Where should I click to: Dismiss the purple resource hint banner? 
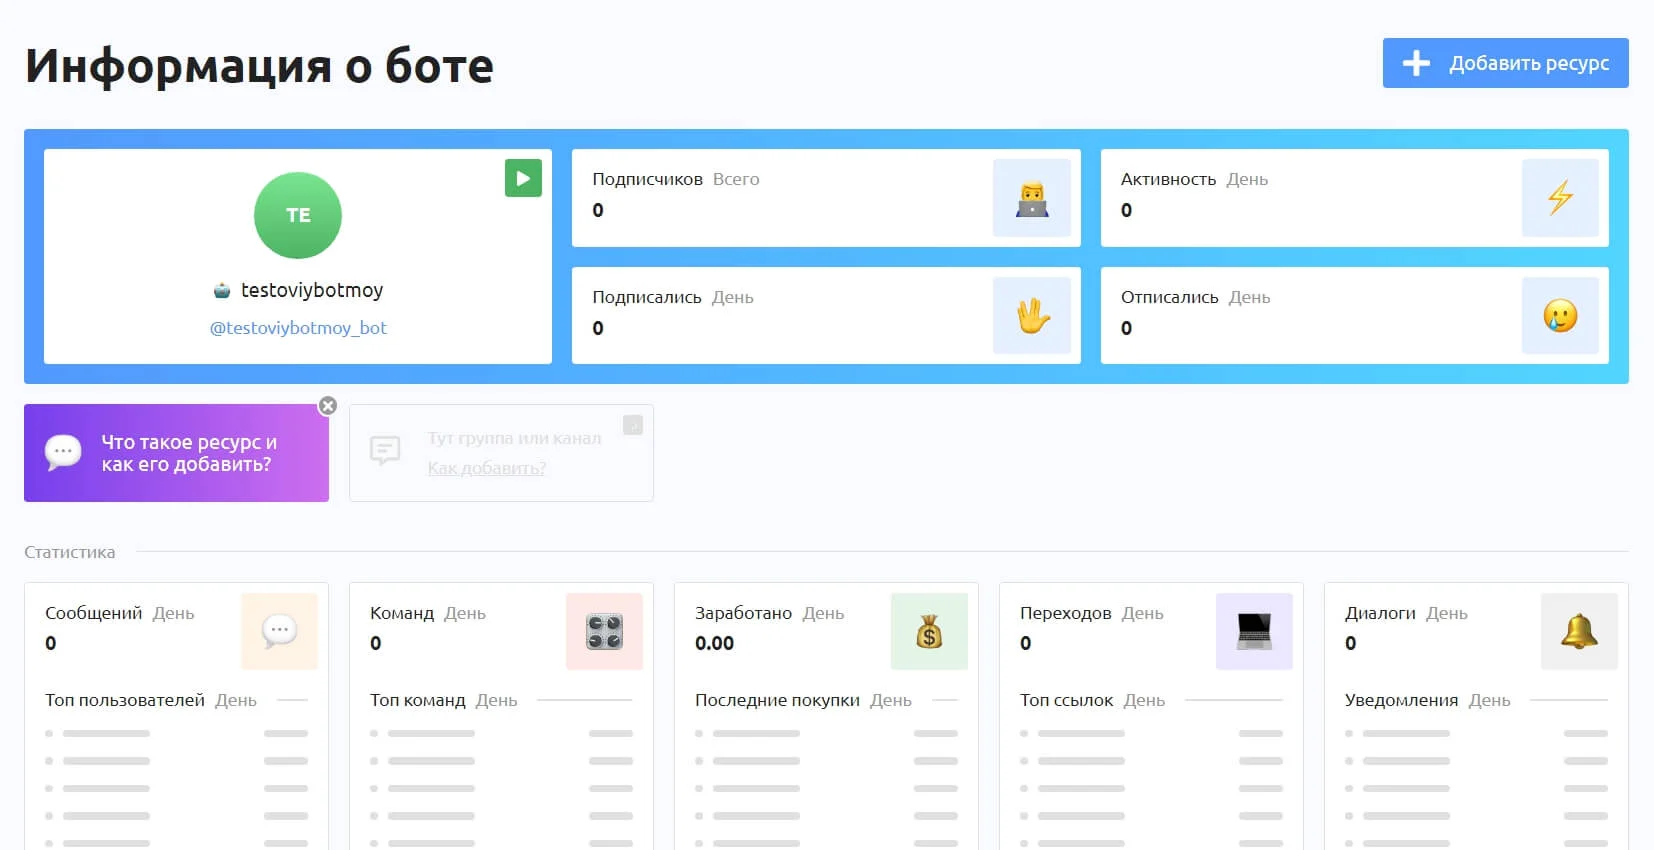[x=328, y=406]
